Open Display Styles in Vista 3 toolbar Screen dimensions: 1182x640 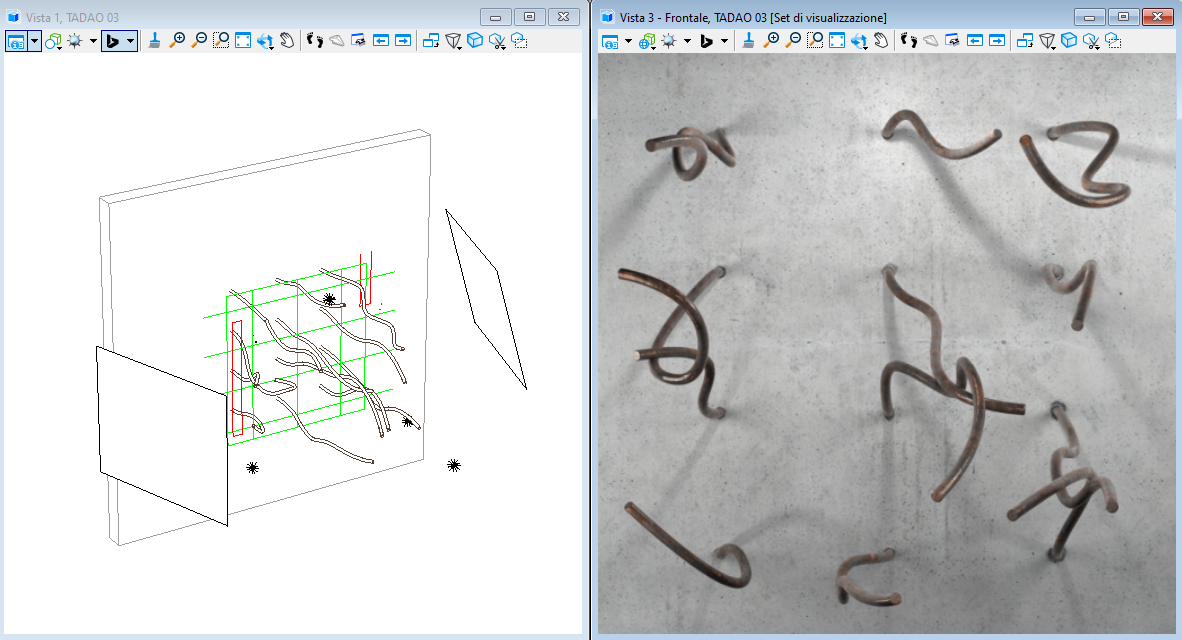647,41
